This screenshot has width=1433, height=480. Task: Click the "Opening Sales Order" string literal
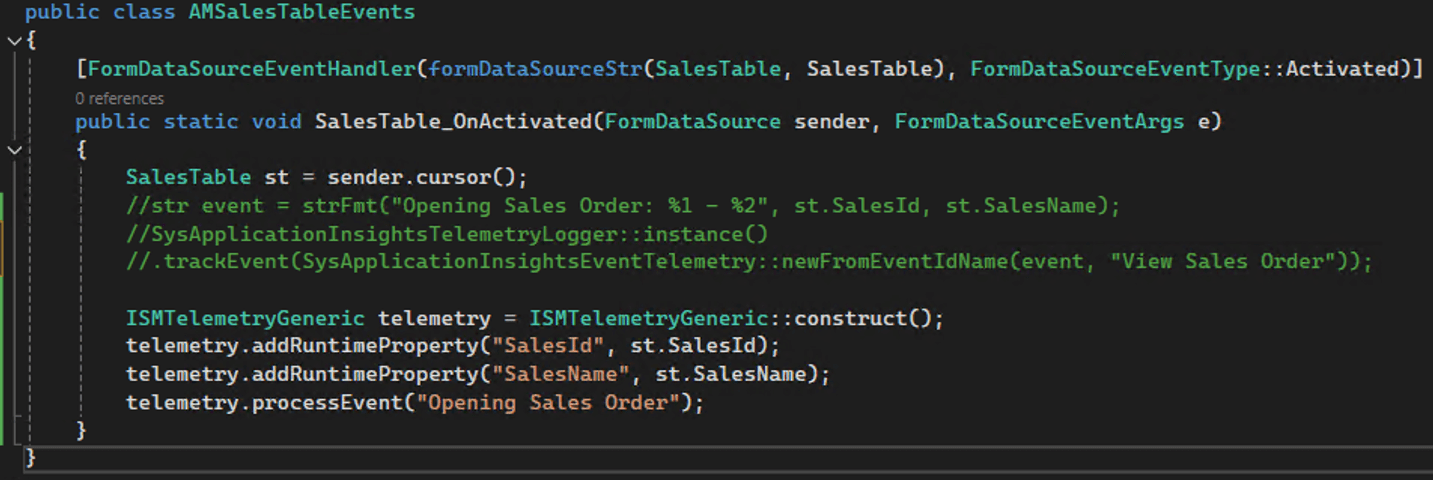(550, 402)
